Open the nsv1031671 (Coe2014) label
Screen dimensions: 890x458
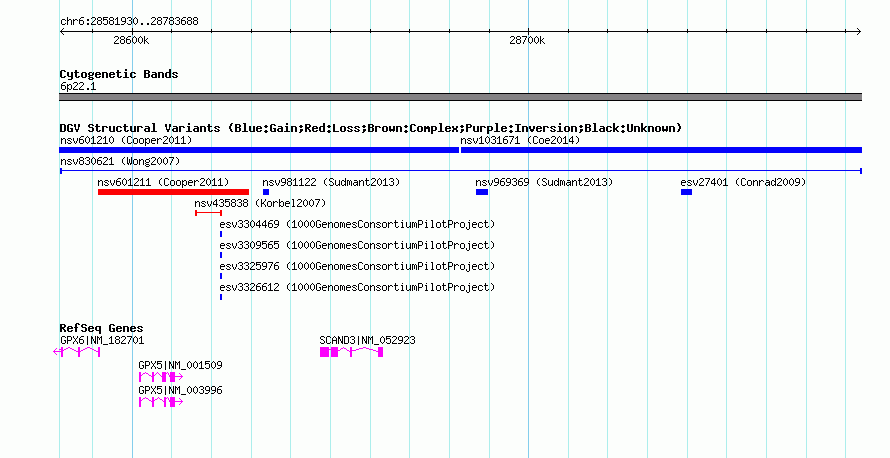pyautogui.click(x=520, y=140)
